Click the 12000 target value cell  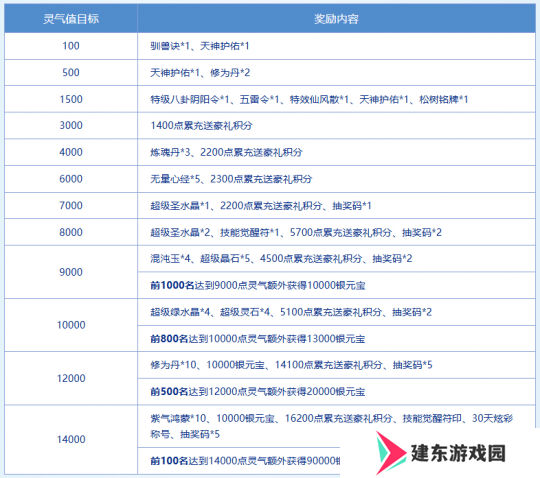pyautogui.click(x=71, y=378)
